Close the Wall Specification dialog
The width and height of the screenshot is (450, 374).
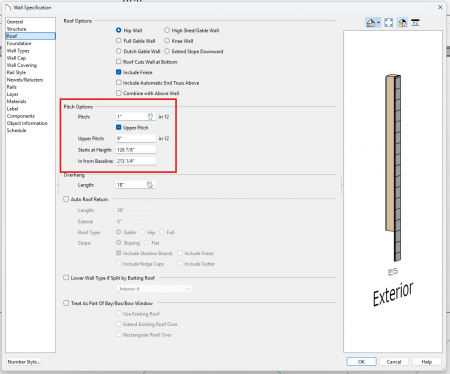[440, 7]
